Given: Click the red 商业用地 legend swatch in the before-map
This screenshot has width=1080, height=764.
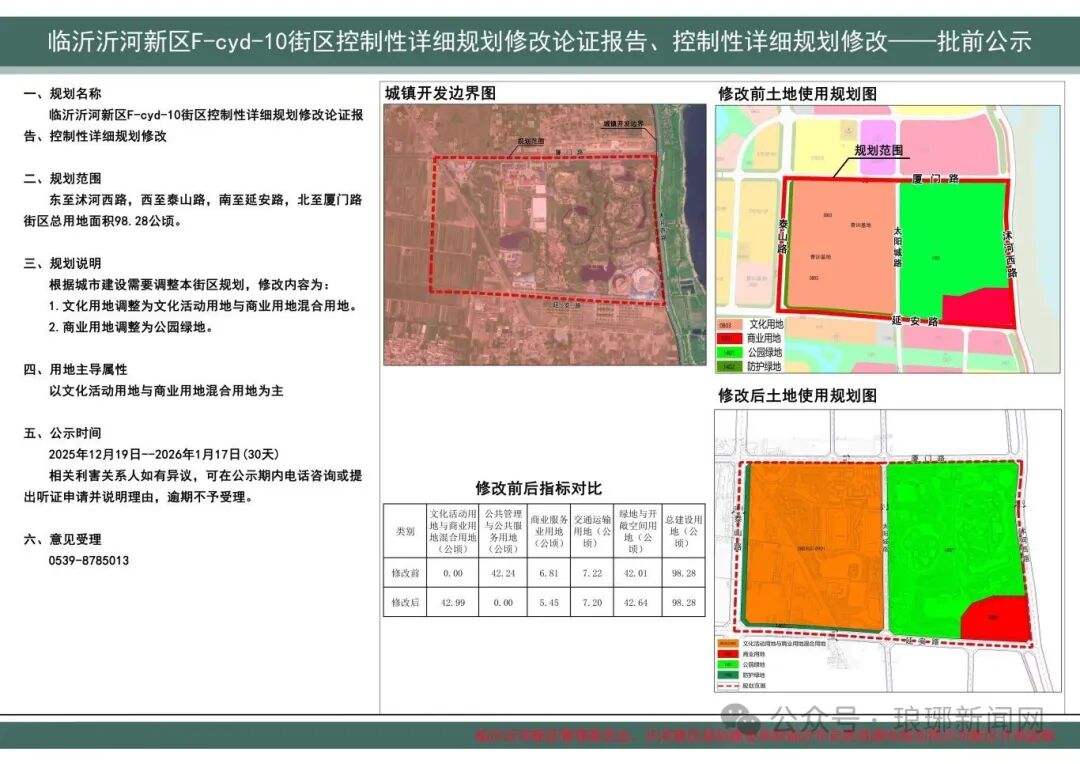Looking at the screenshot, I should (731, 339).
